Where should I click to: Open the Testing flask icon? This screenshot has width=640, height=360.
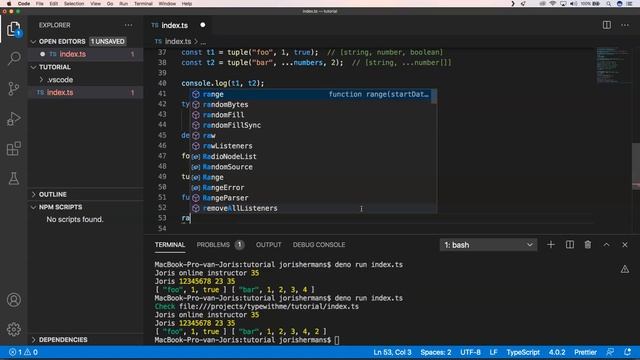coord(13,178)
